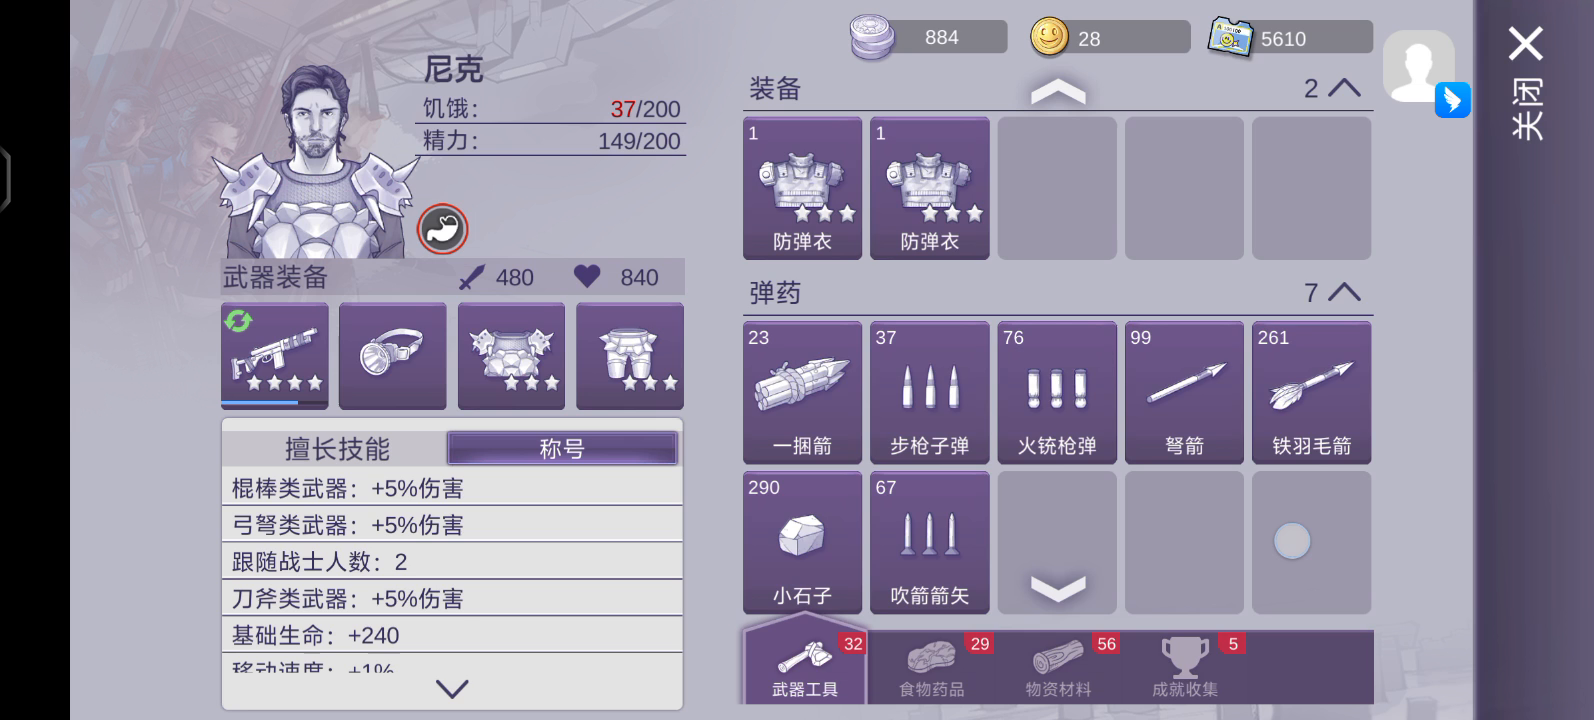Tap the stomach hunger status icon
The height and width of the screenshot is (720, 1594).
[442, 229]
